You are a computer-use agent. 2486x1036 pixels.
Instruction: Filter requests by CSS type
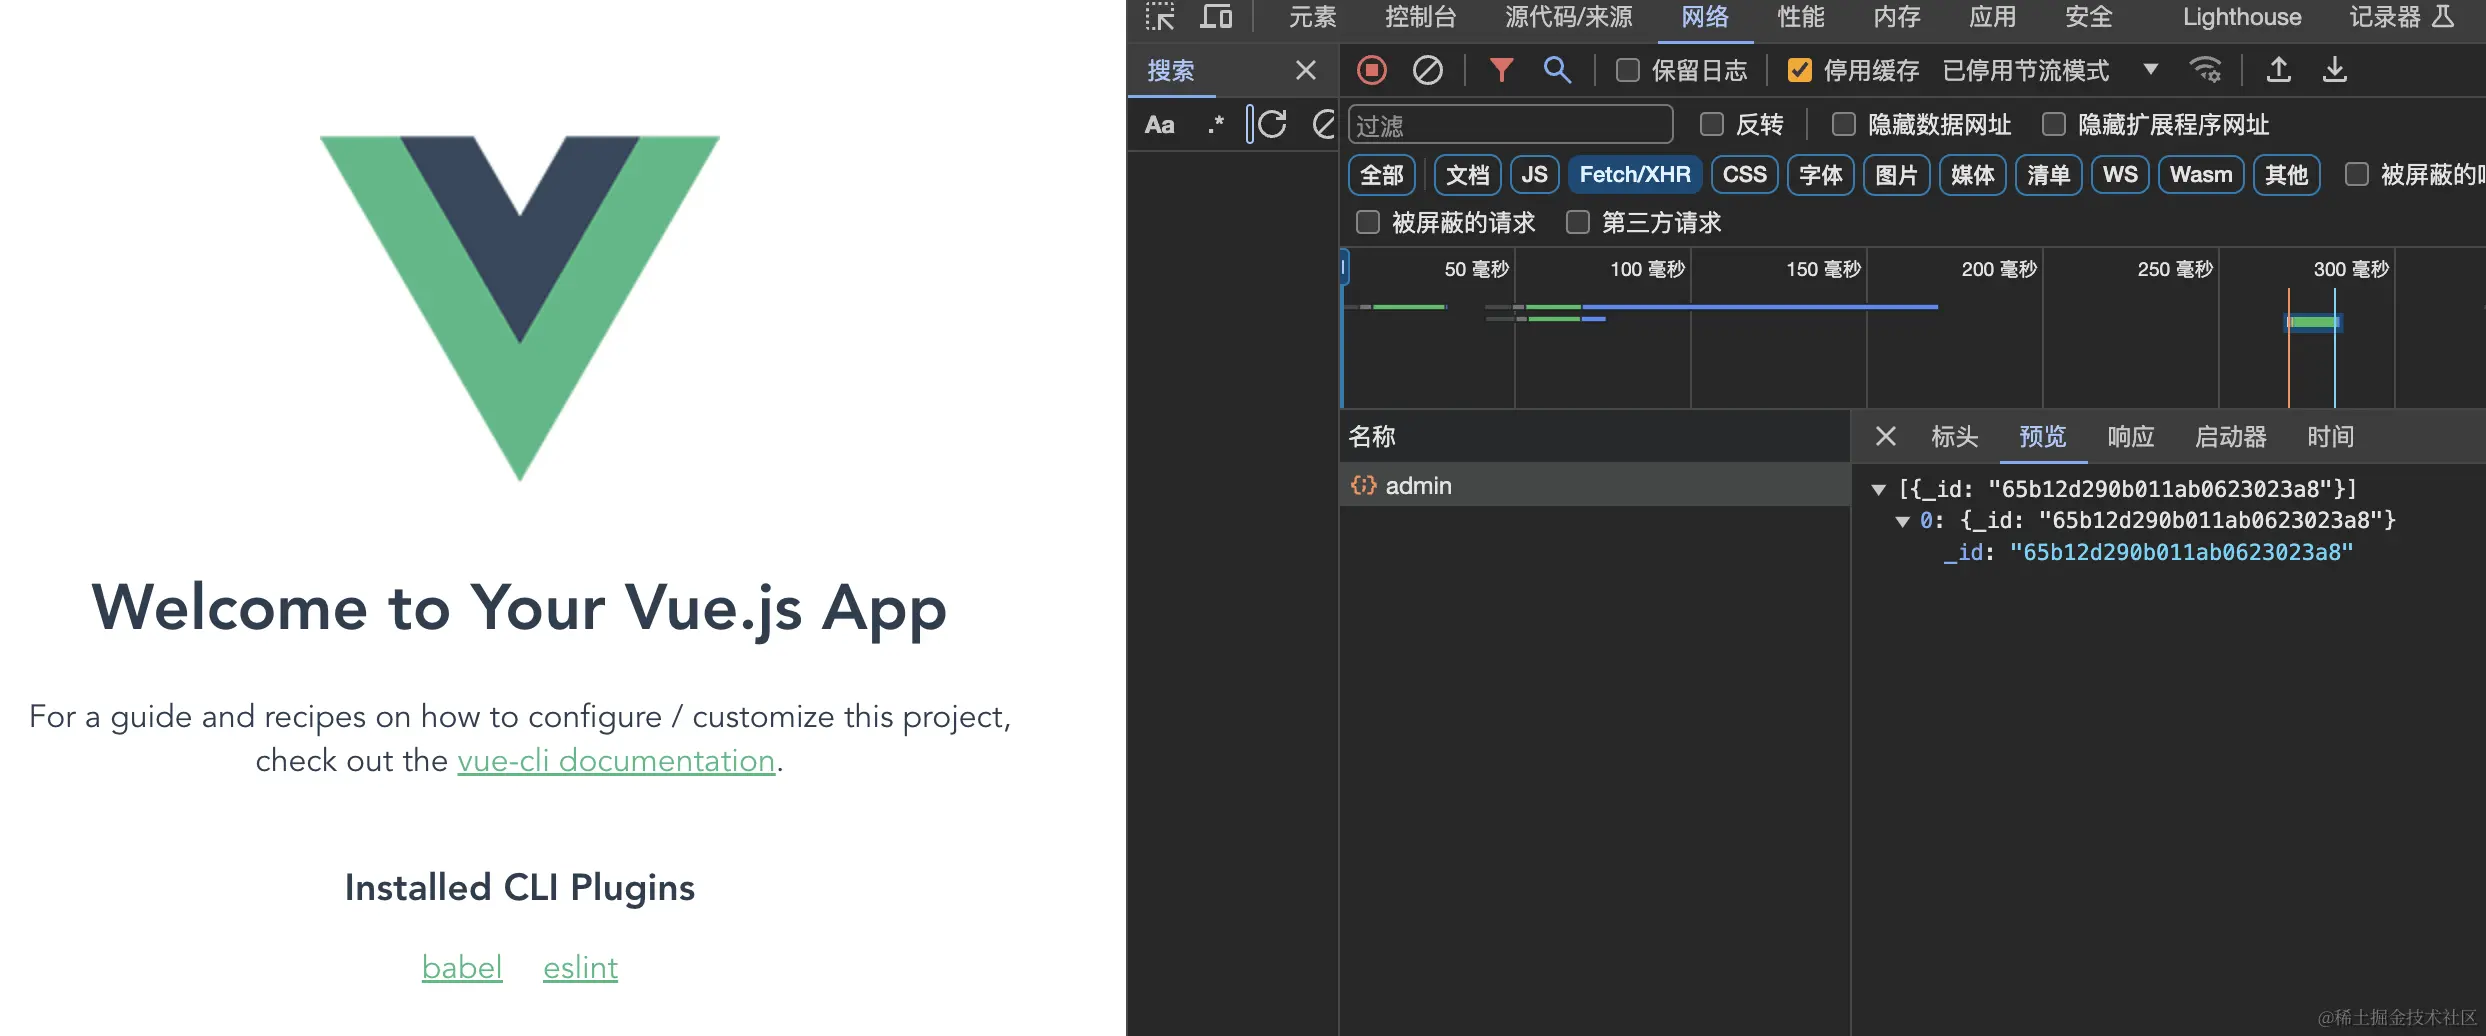click(x=1745, y=175)
